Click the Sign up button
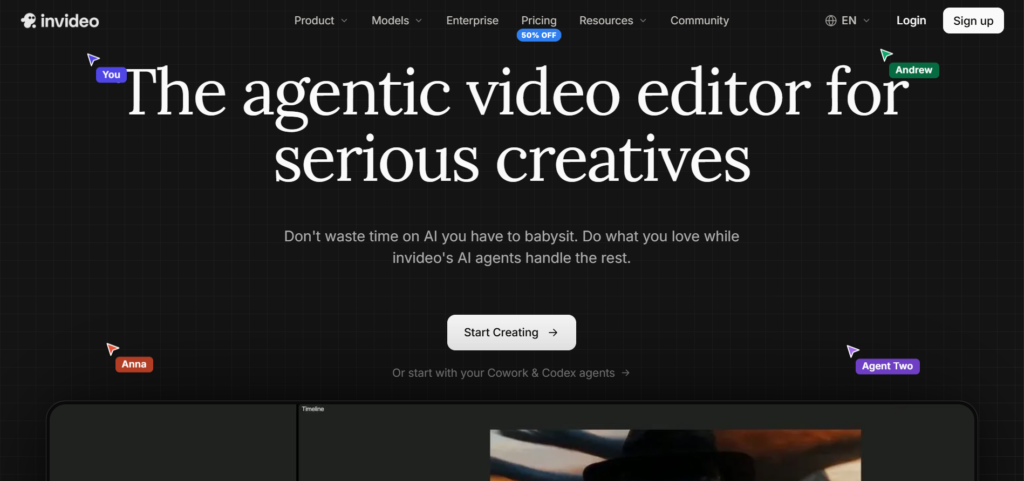The height and width of the screenshot is (481, 1024). pyautogui.click(x=973, y=21)
